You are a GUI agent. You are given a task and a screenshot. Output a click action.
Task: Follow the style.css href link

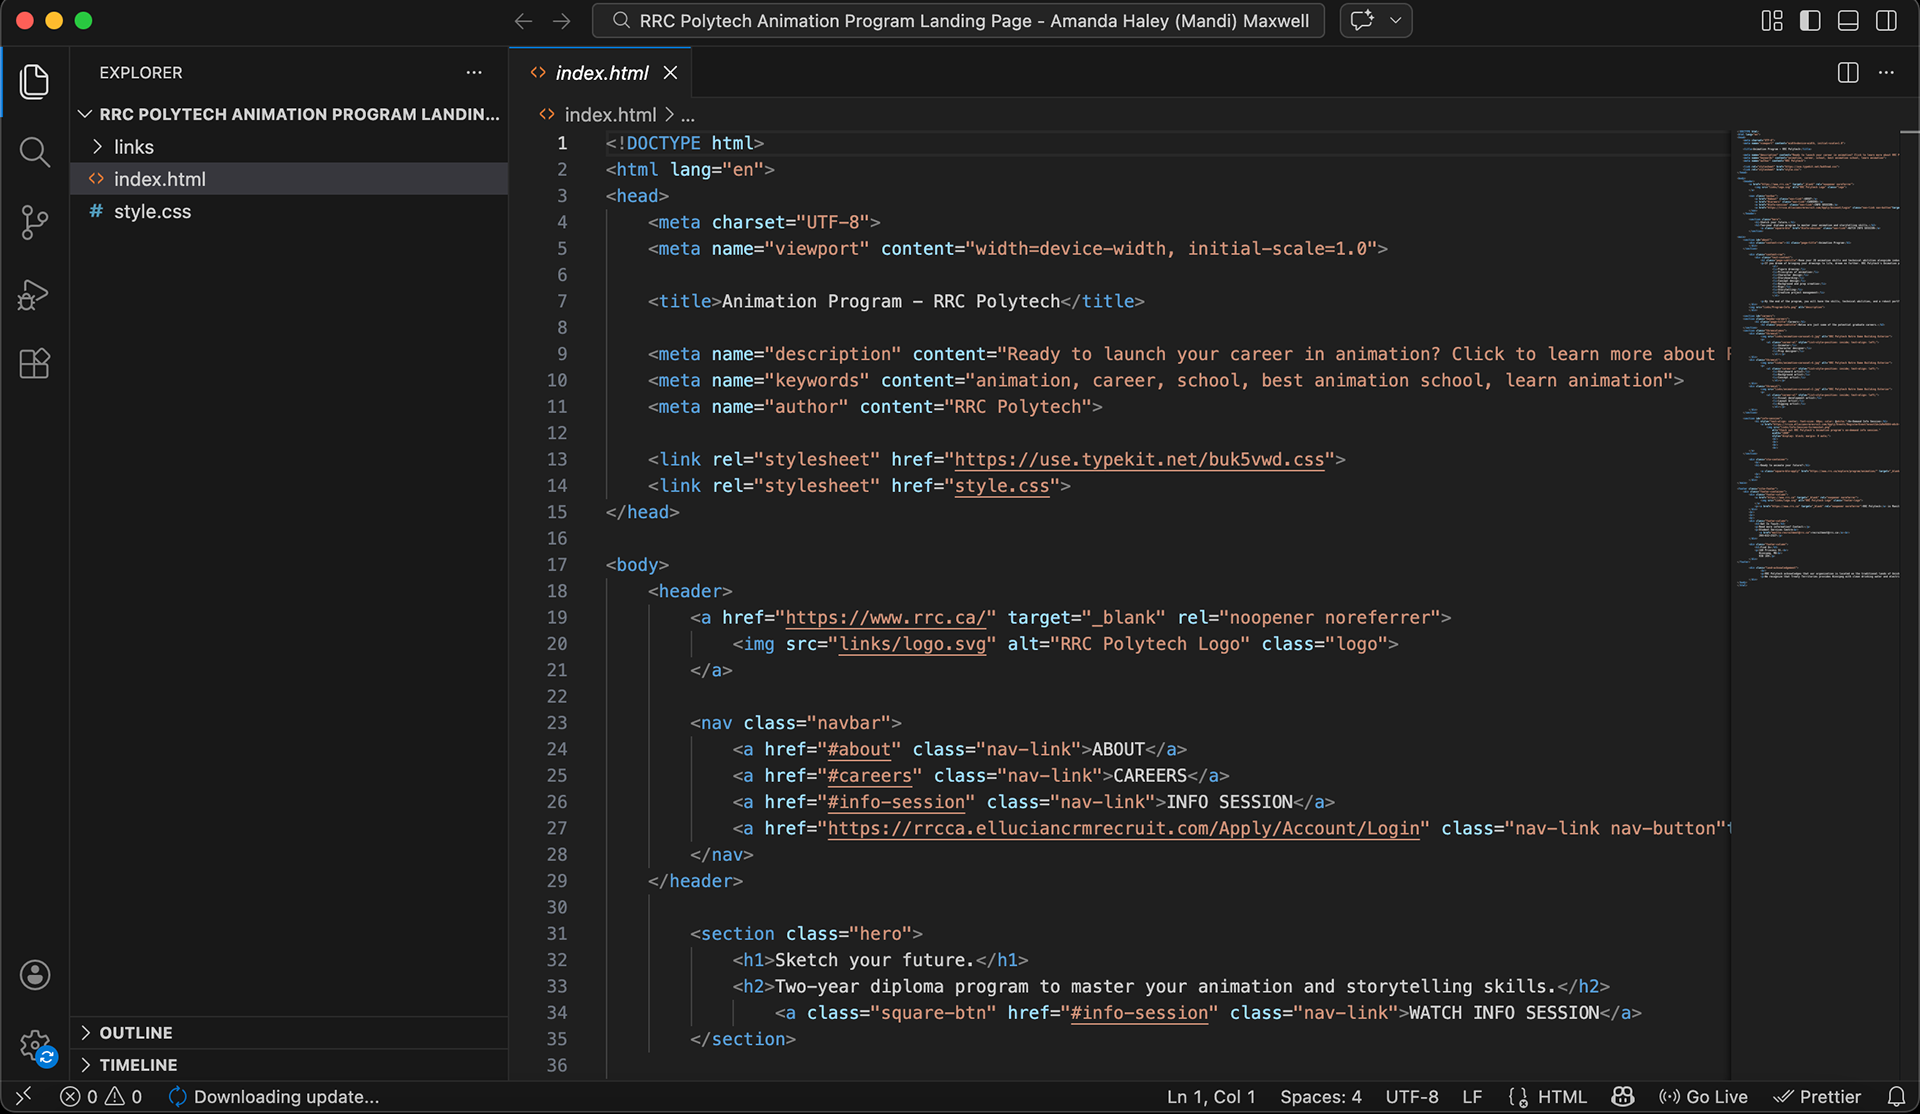1002,486
